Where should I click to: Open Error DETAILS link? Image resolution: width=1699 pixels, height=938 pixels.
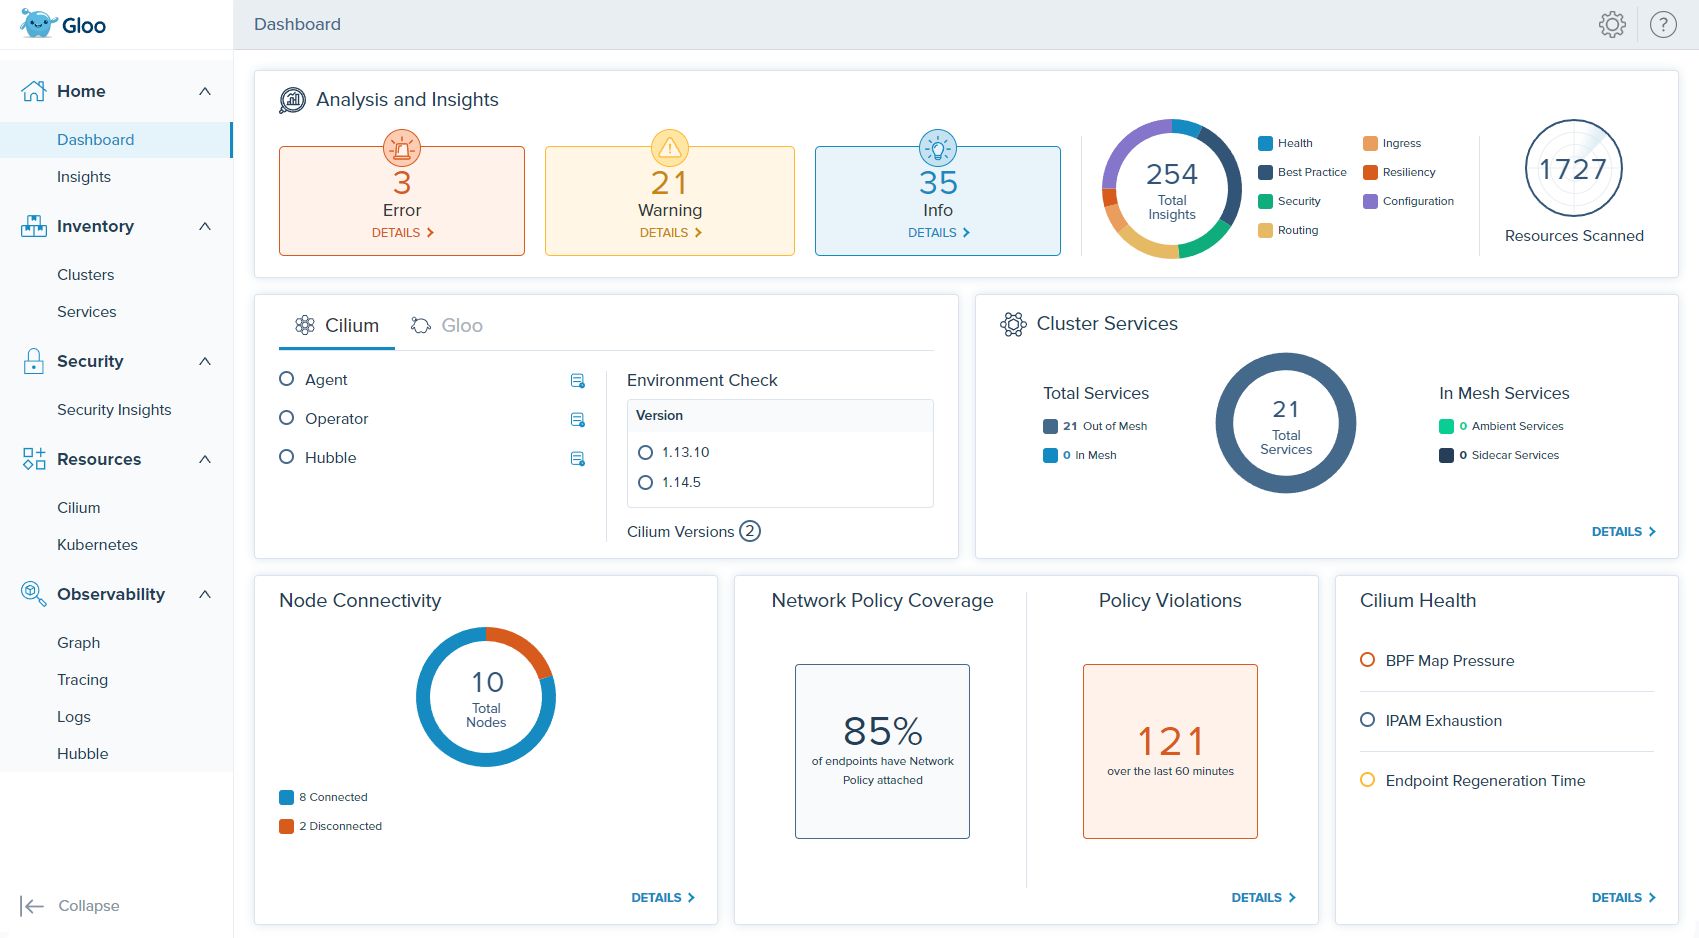pyautogui.click(x=402, y=233)
